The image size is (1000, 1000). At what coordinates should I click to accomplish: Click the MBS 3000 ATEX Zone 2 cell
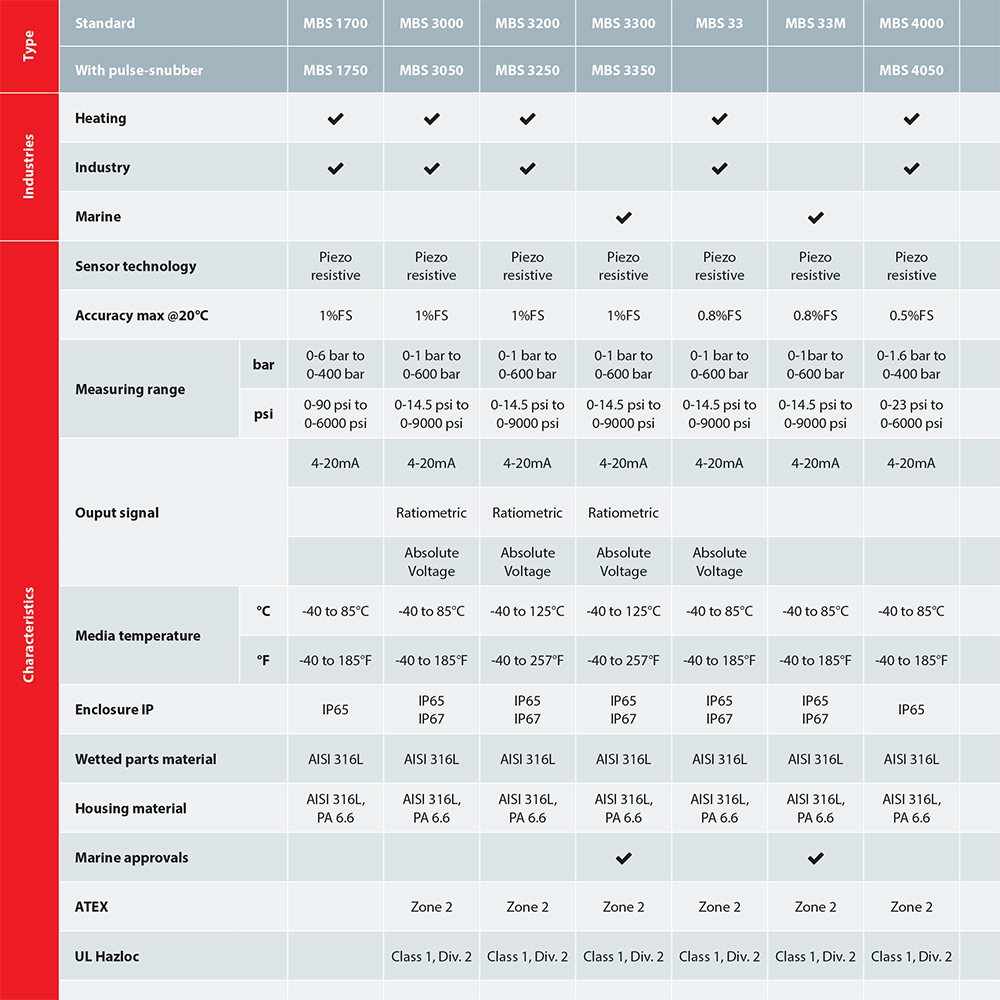(x=432, y=907)
